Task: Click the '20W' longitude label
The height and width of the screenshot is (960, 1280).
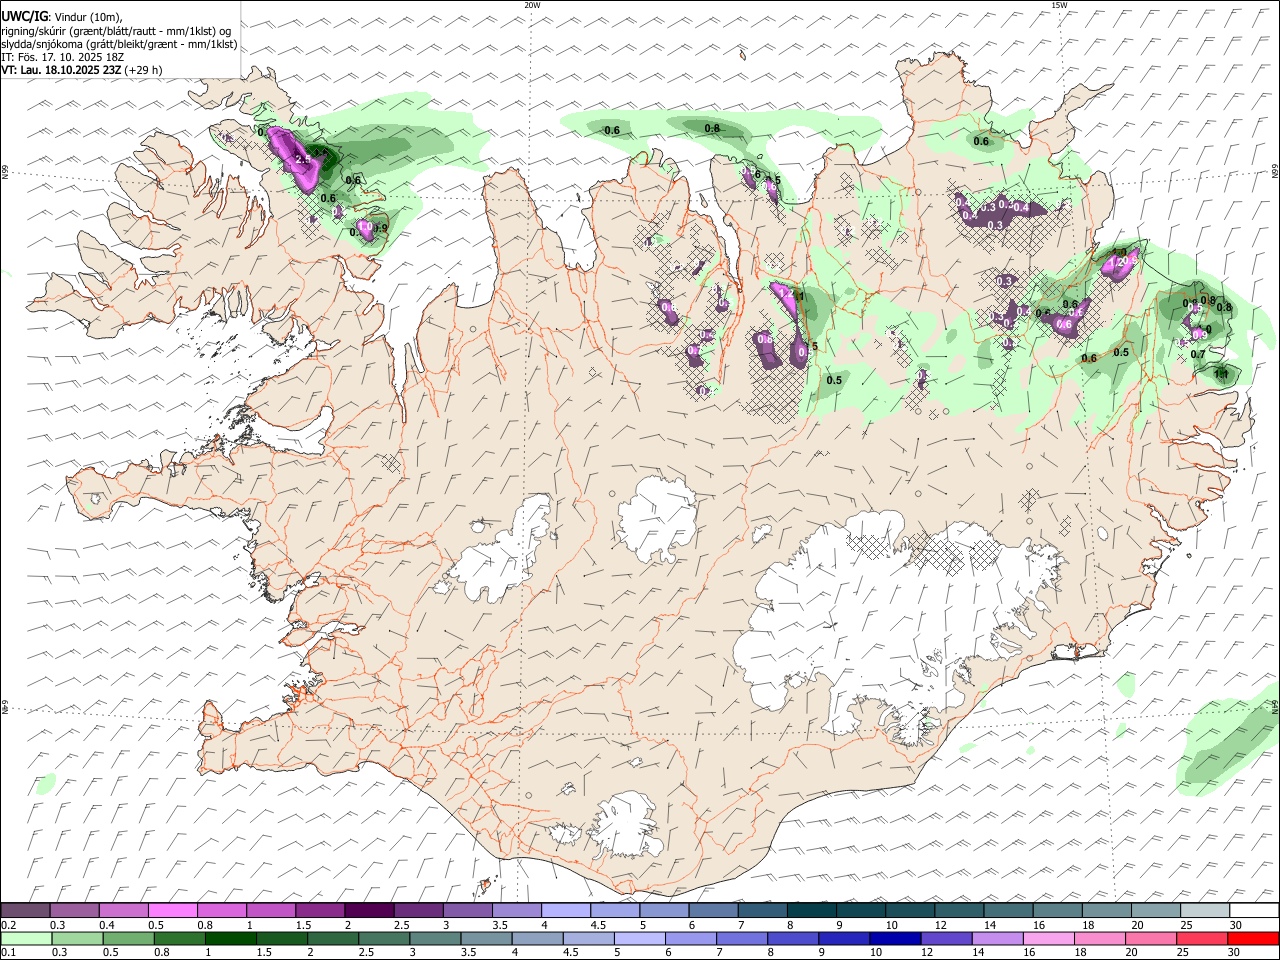Action: pos(532,5)
